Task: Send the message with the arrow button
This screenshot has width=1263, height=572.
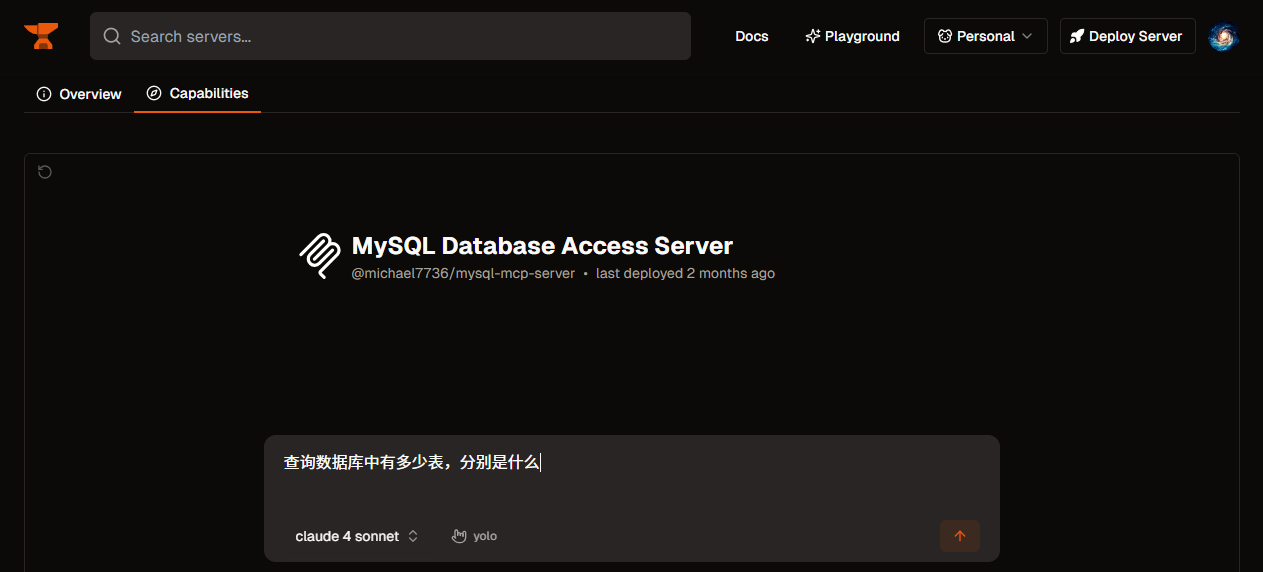Action: pyautogui.click(x=960, y=536)
